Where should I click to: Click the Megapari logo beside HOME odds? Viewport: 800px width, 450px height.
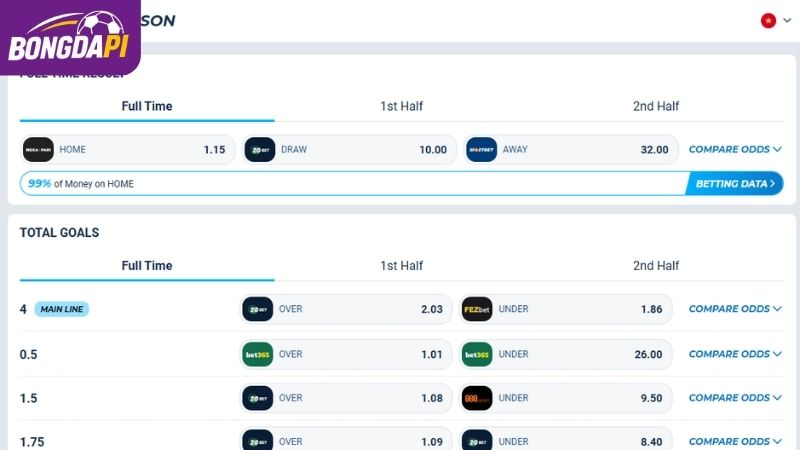[x=38, y=149]
